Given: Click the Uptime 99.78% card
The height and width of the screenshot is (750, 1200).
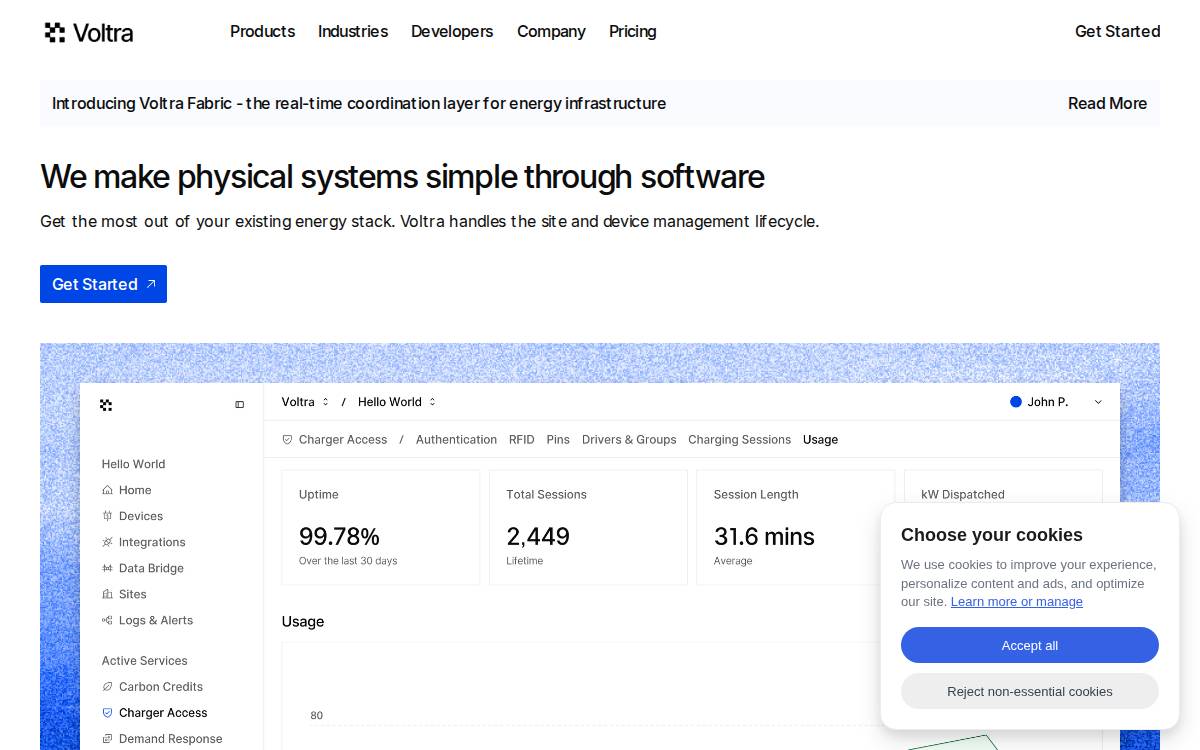Looking at the screenshot, I should (381, 527).
